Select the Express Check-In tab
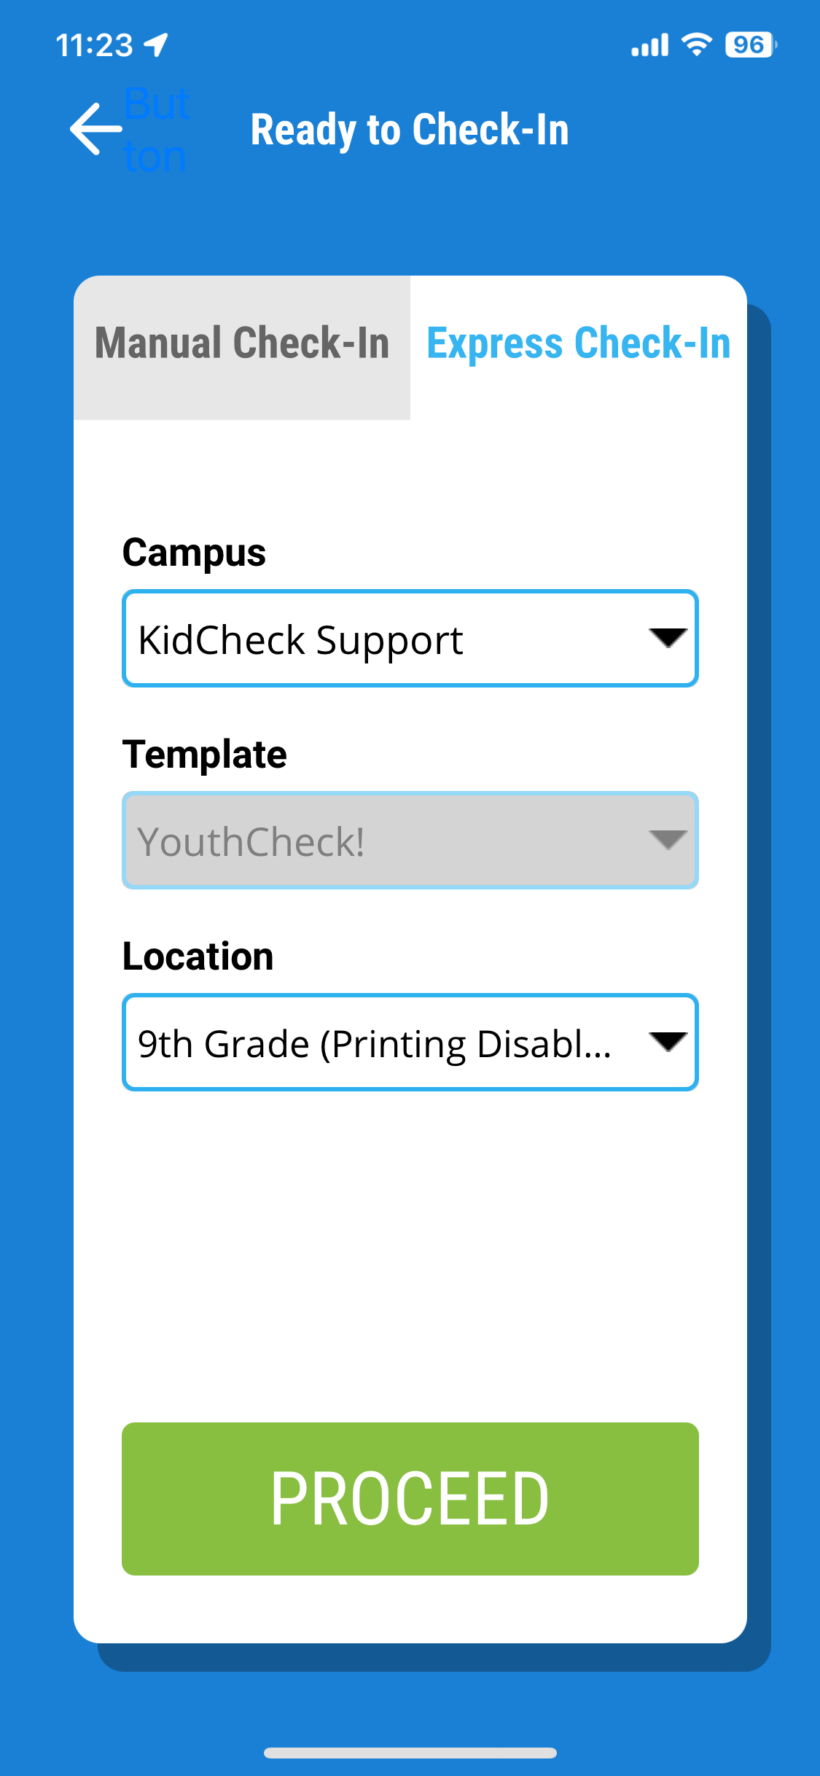This screenshot has width=820, height=1776. pos(578,343)
